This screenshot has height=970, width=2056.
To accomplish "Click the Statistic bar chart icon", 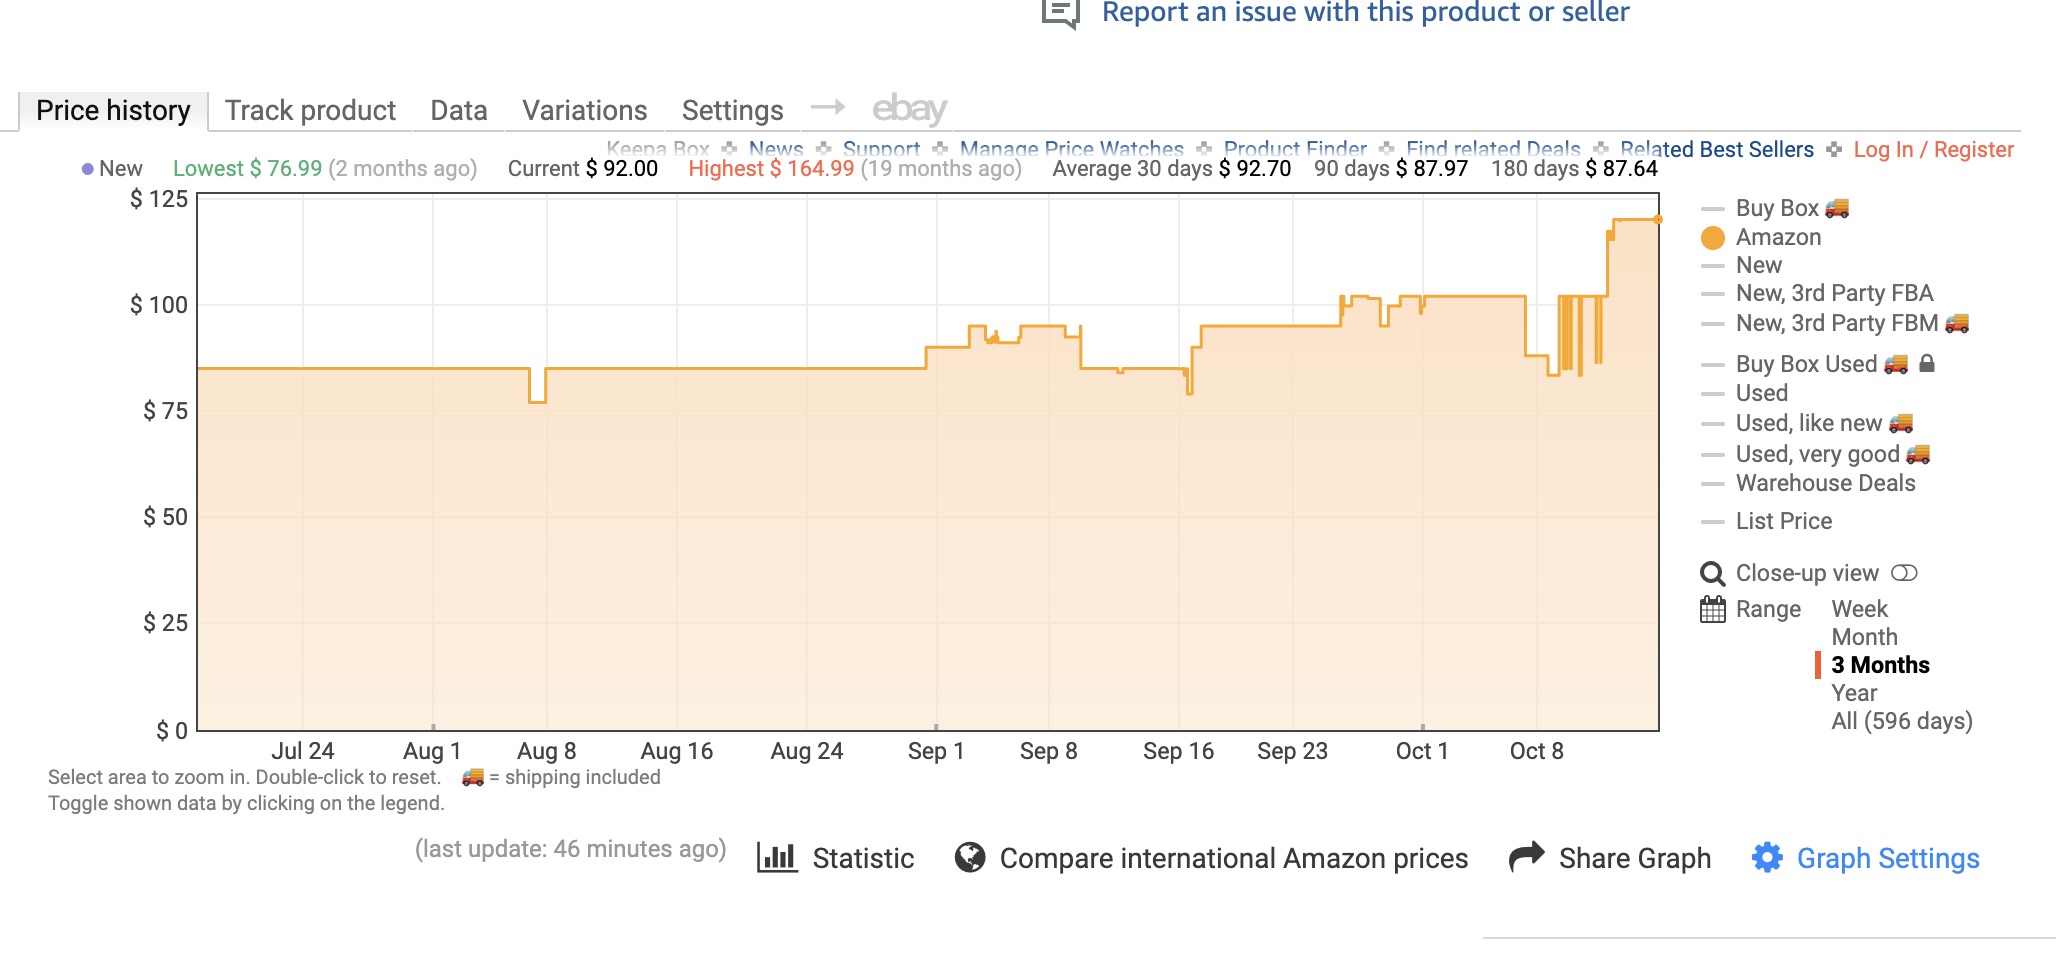I will click(x=776, y=858).
